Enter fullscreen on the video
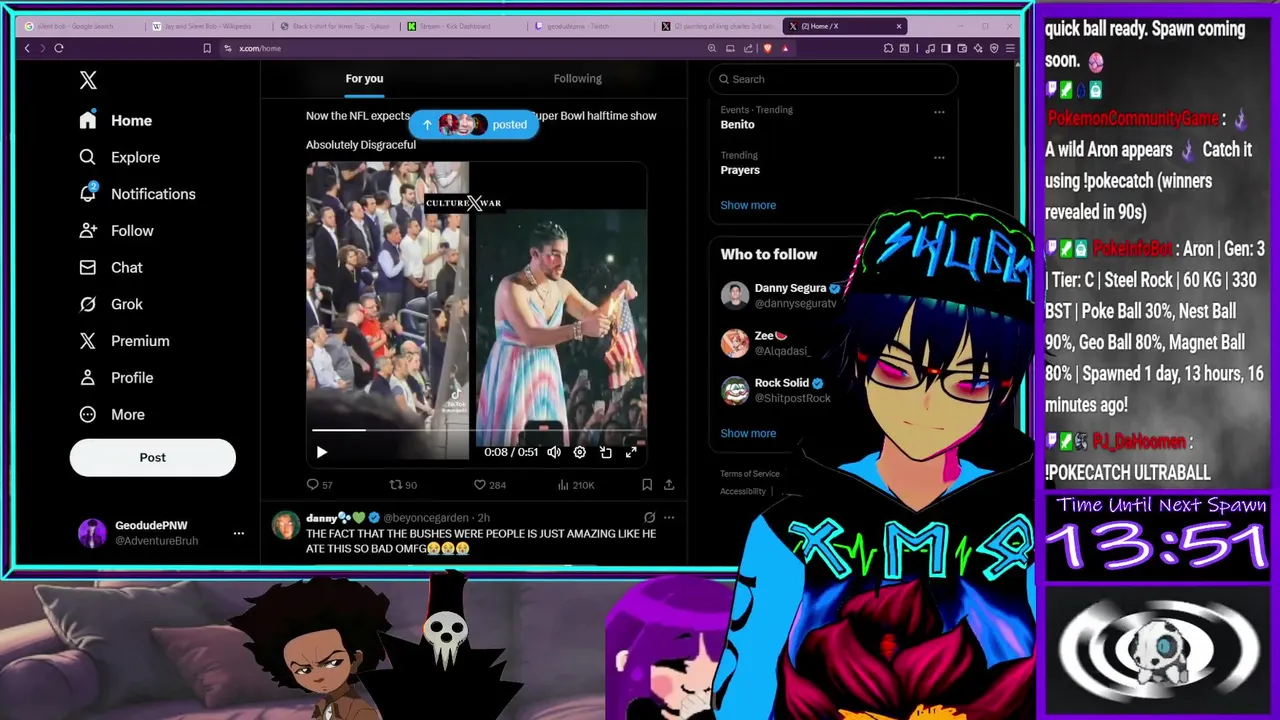This screenshot has width=1280, height=720. tap(631, 452)
